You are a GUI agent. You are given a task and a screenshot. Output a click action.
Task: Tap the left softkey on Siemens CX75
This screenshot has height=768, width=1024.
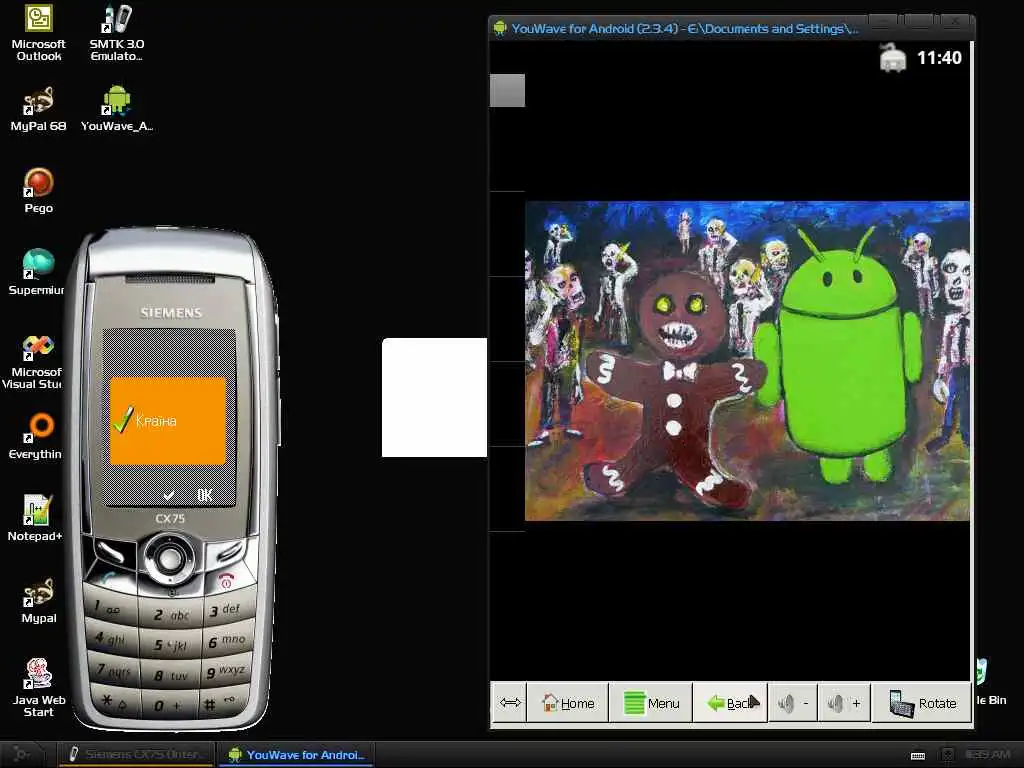coord(112,552)
